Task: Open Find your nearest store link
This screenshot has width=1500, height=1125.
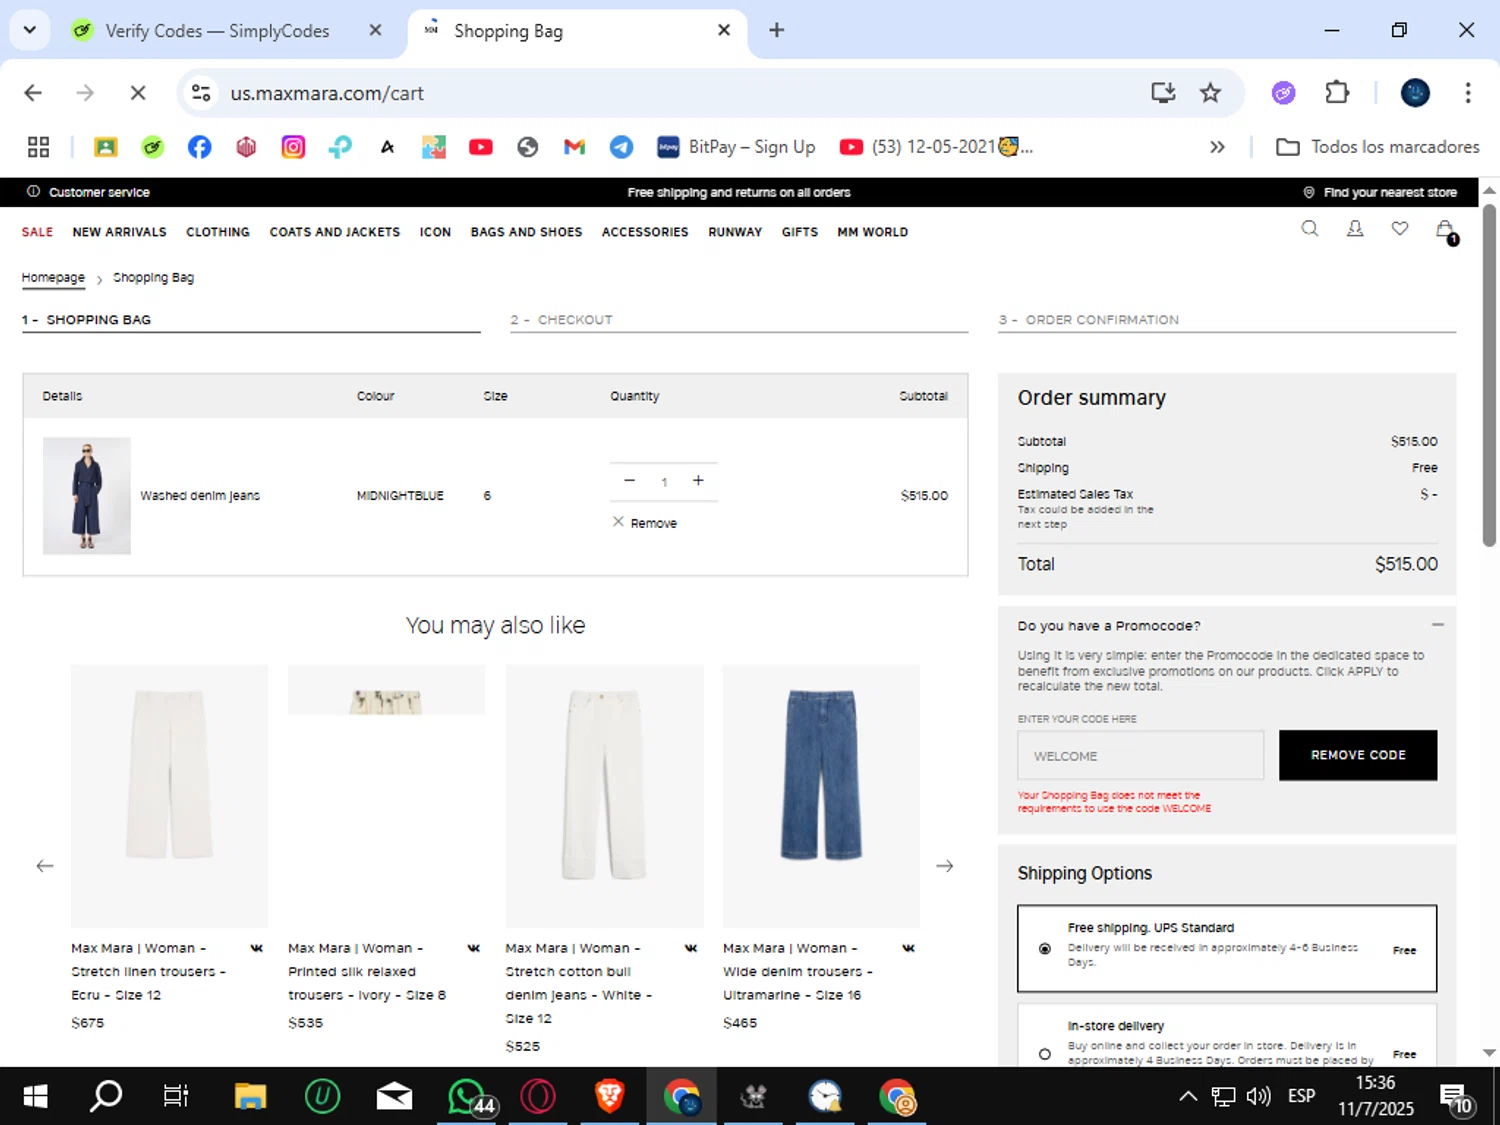Action: pyautogui.click(x=1380, y=192)
